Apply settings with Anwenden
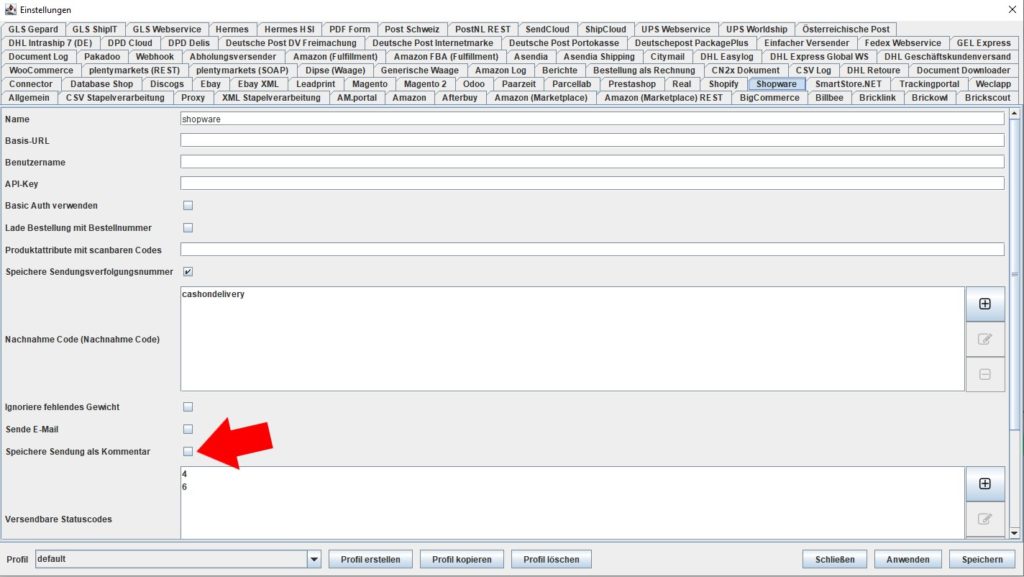Screen dimensions: 1024x577 coord(908,559)
